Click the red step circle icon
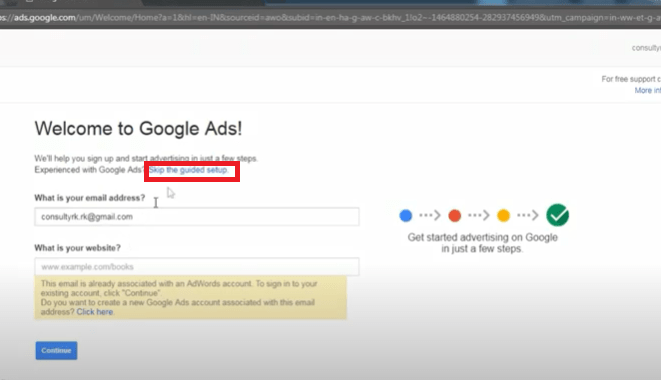 click(x=454, y=216)
